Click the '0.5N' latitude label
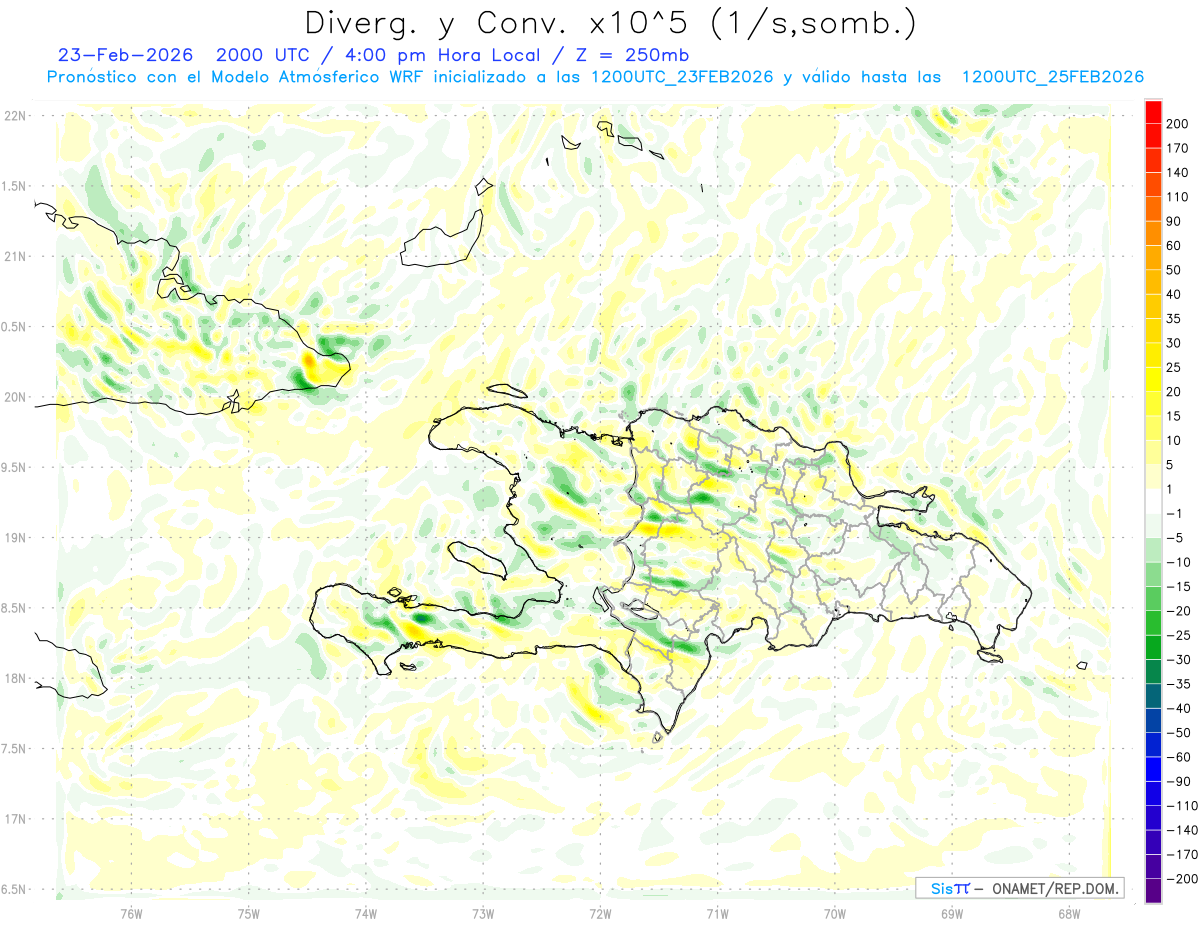Screen dimensions: 1200x927 pos(15,327)
